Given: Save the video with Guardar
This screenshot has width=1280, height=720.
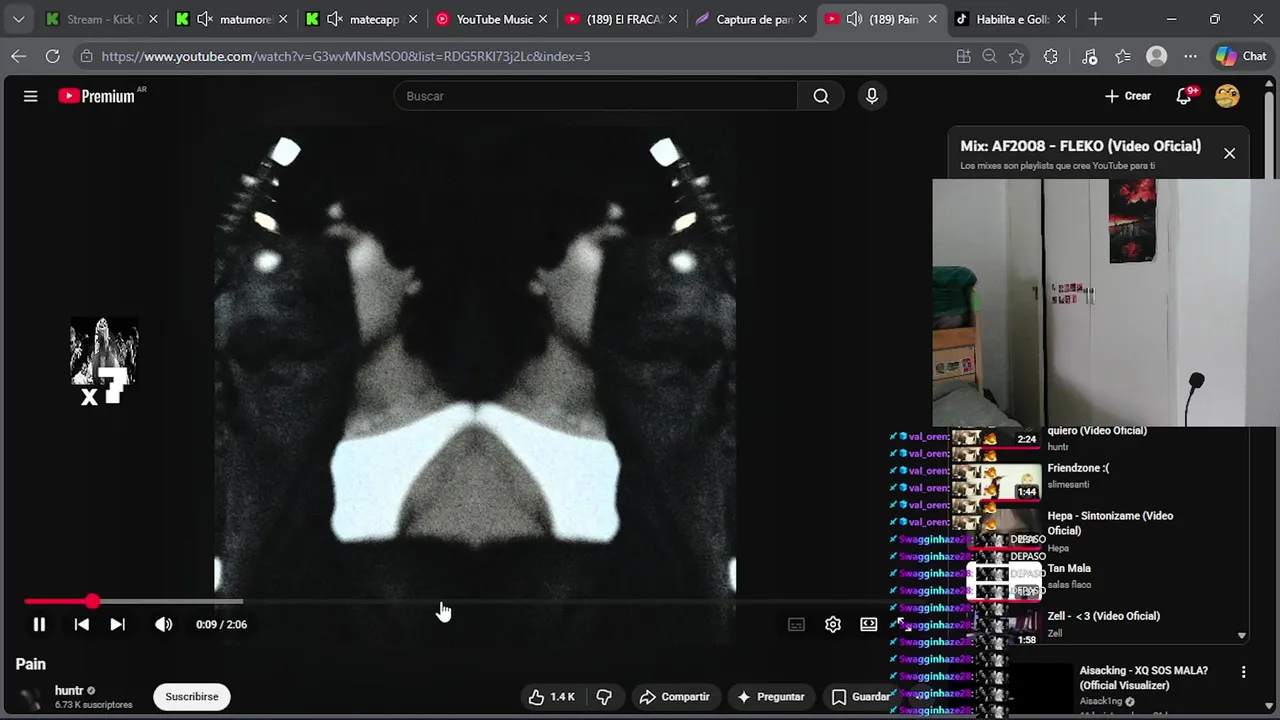Looking at the screenshot, I should pyautogui.click(x=860, y=697).
